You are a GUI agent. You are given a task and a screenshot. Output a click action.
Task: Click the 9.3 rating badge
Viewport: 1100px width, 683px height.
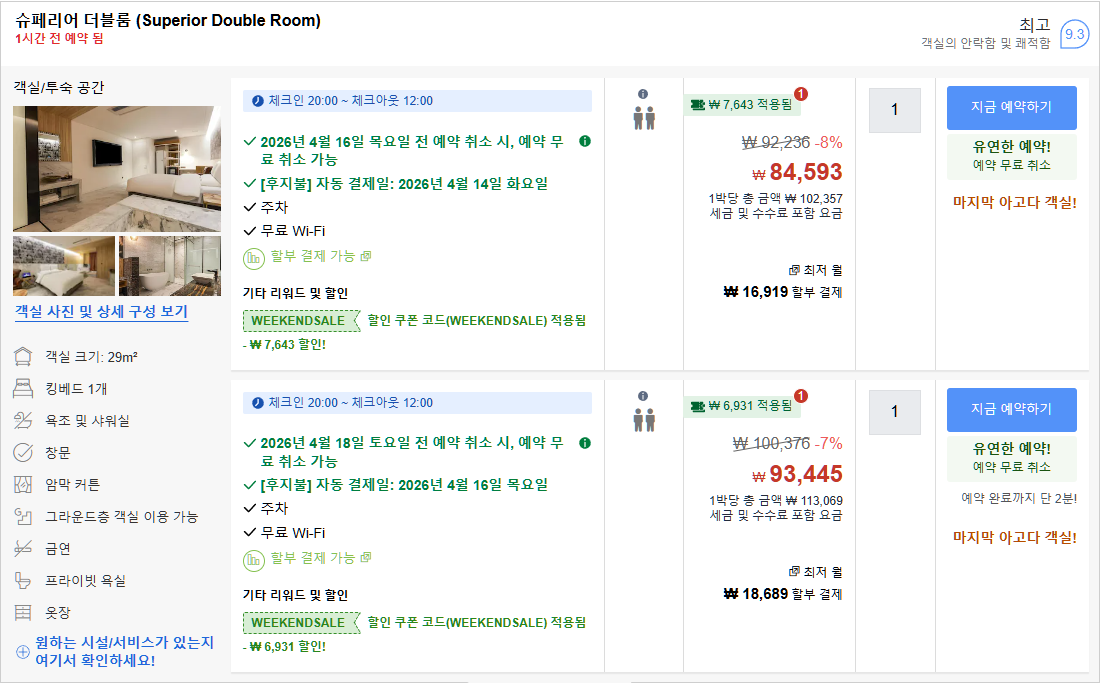click(1076, 31)
